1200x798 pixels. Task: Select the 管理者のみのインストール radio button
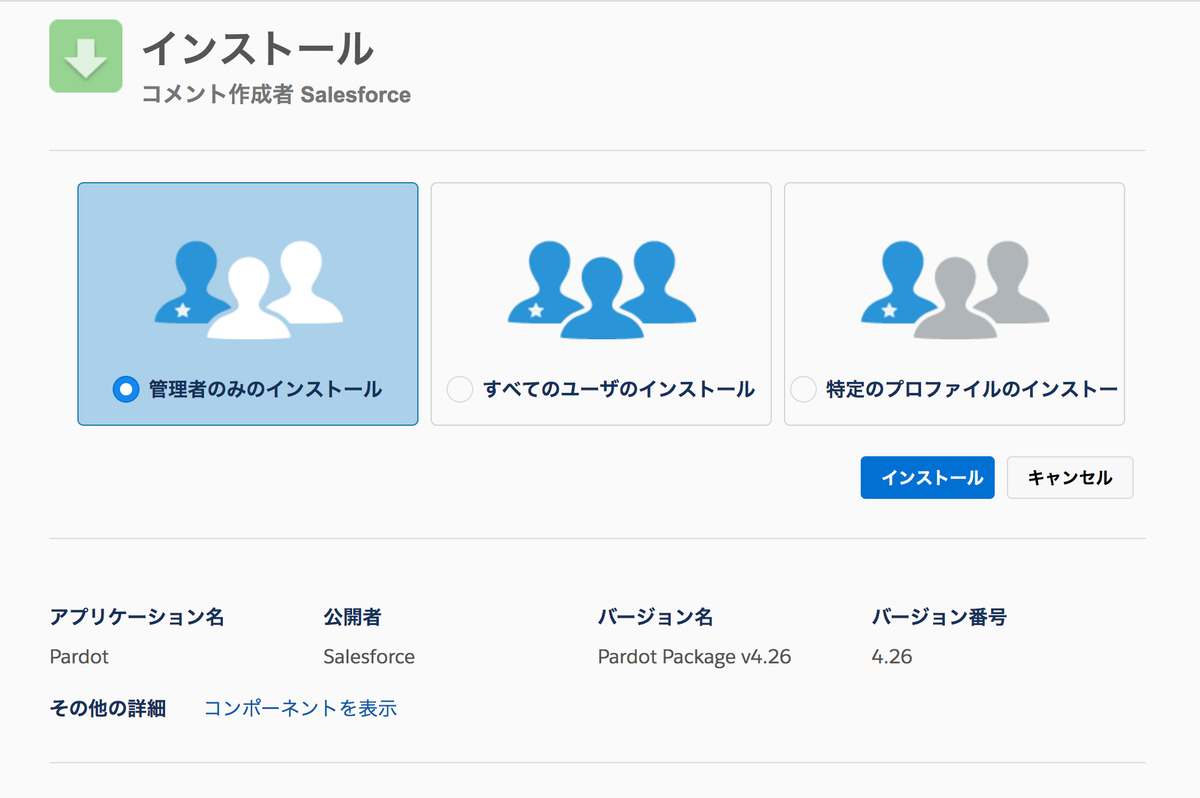(x=126, y=389)
